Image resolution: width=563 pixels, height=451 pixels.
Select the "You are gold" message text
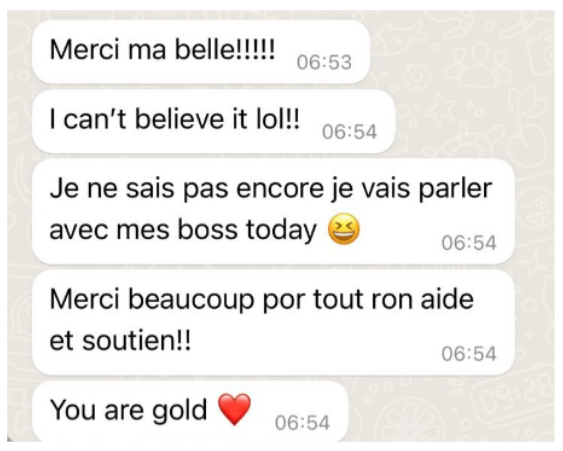(x=128, y=410)
